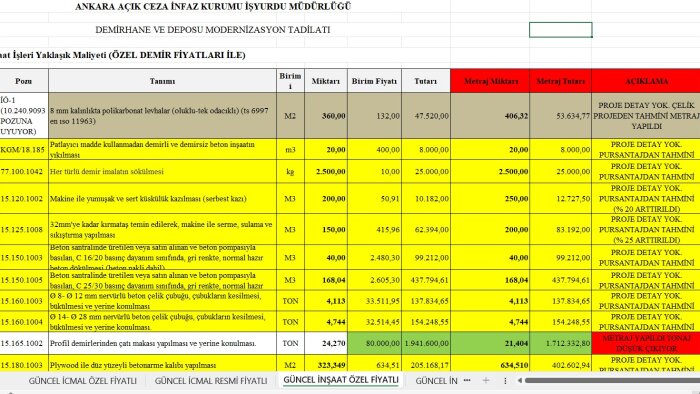Select the serbest kazı description cell
This screenshot has height=394, width=700.
162,199
